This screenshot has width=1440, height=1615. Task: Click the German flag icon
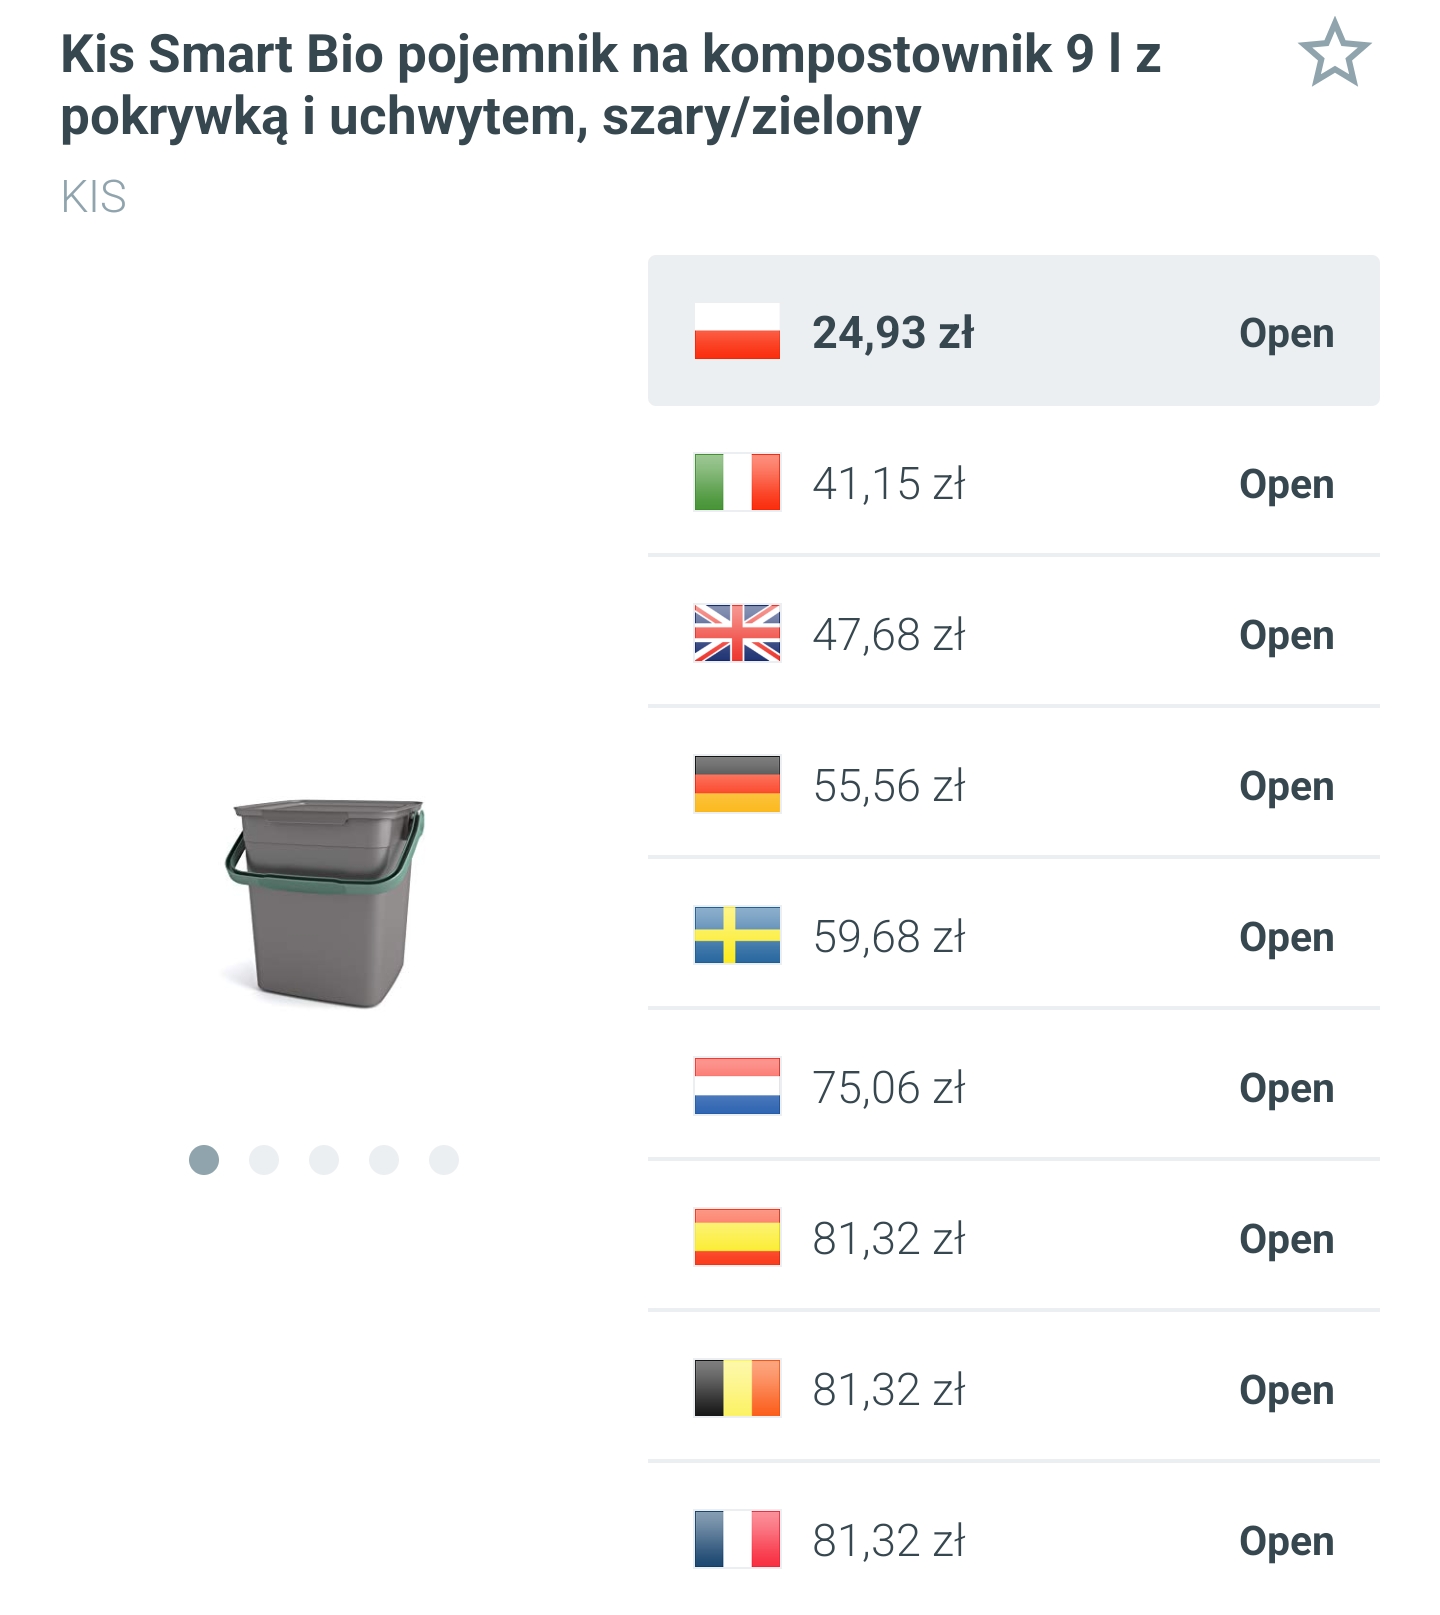point(737,786)
